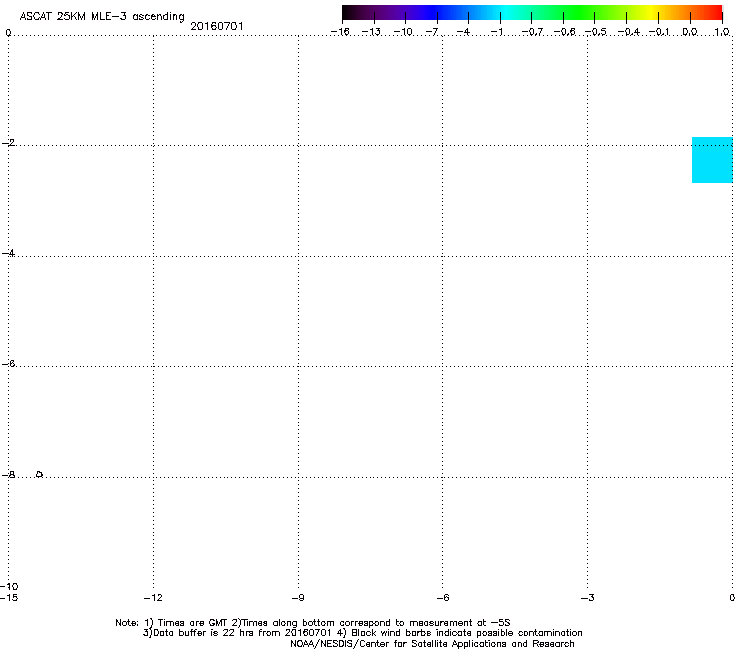
Task: Click the -0.5 color scale label
Action: pos(596,32)
